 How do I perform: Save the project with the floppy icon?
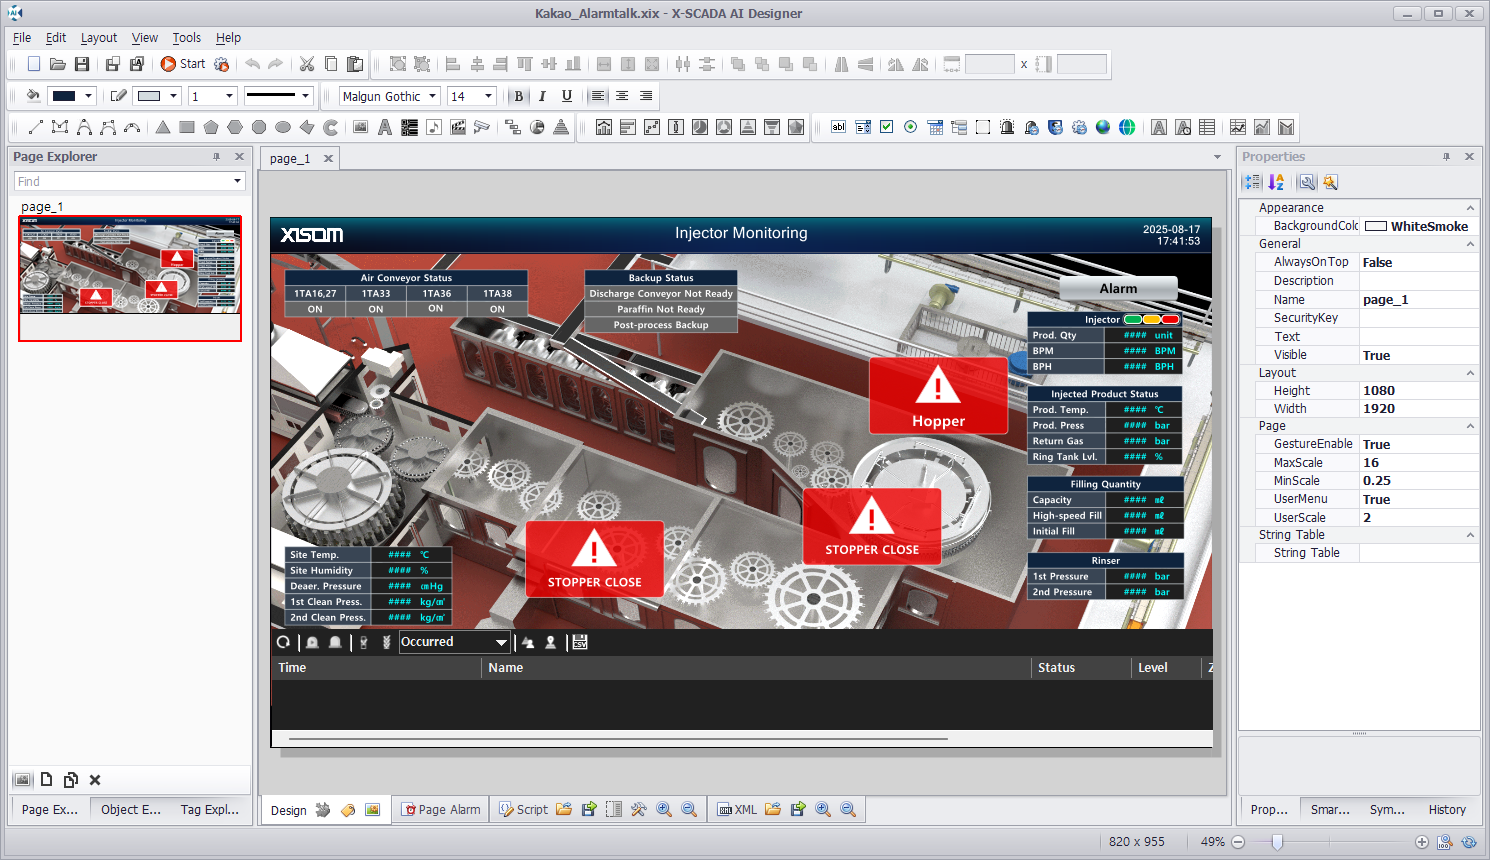82,64
